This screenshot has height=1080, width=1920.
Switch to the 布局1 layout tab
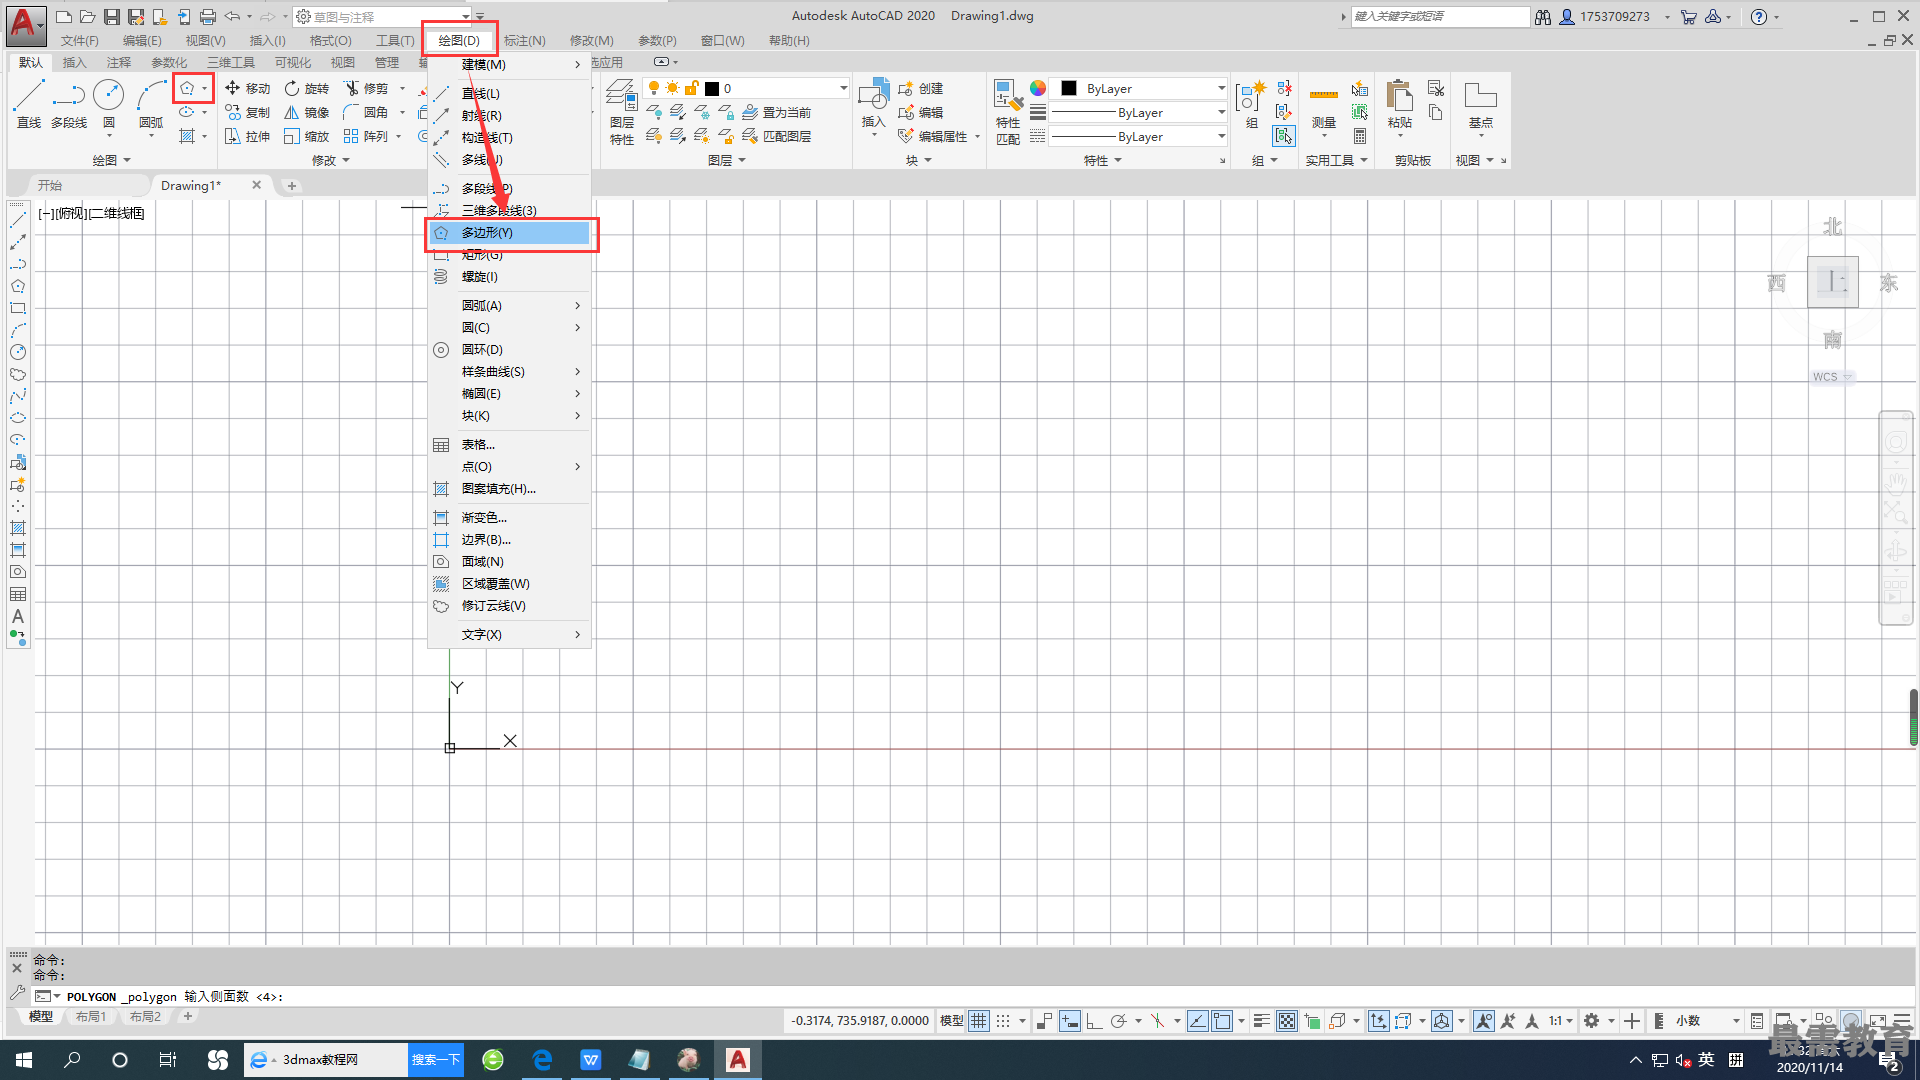91,1016
